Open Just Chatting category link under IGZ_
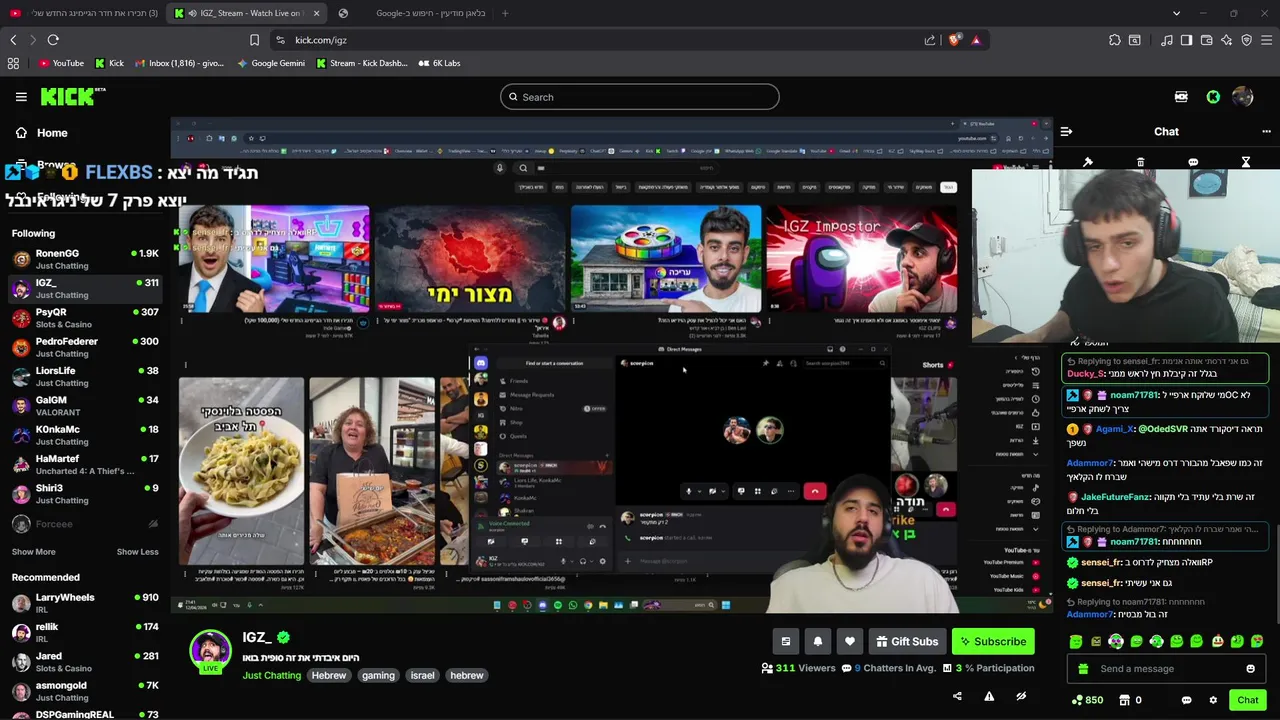This screenshot has height=720, width=1280. (x=272, y=675)
